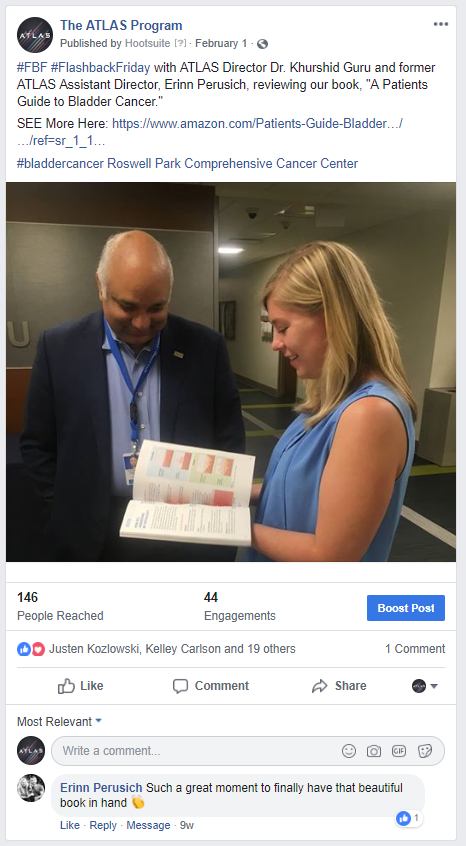Click the Comment action button
The height and width of the screenshot is (846, 466).
point(210,686)
